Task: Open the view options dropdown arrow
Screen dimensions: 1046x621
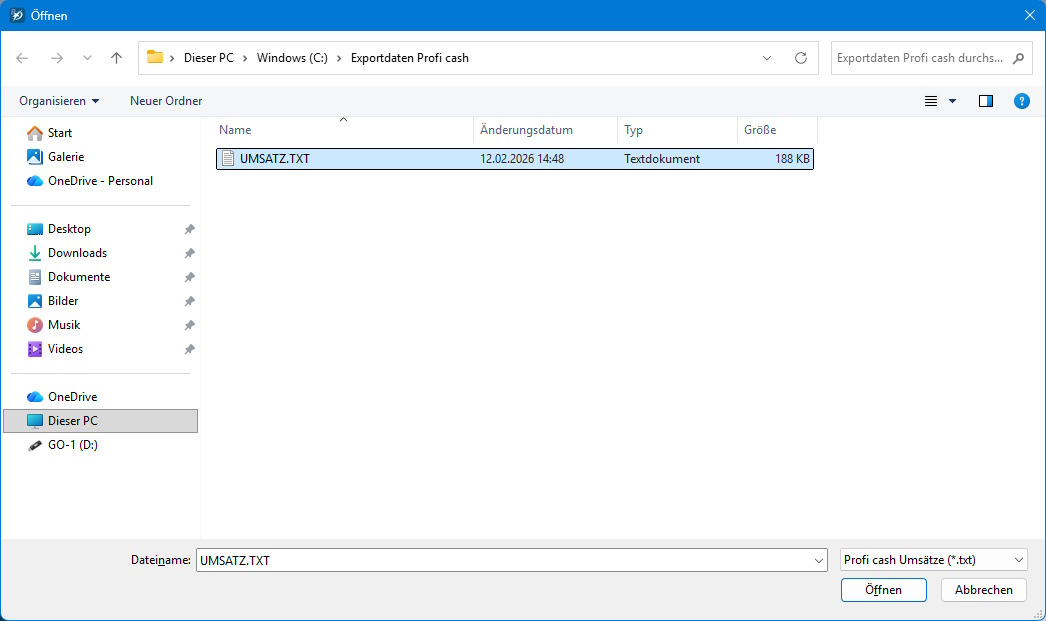Action: pyautogui.click(x=952, y=101)
